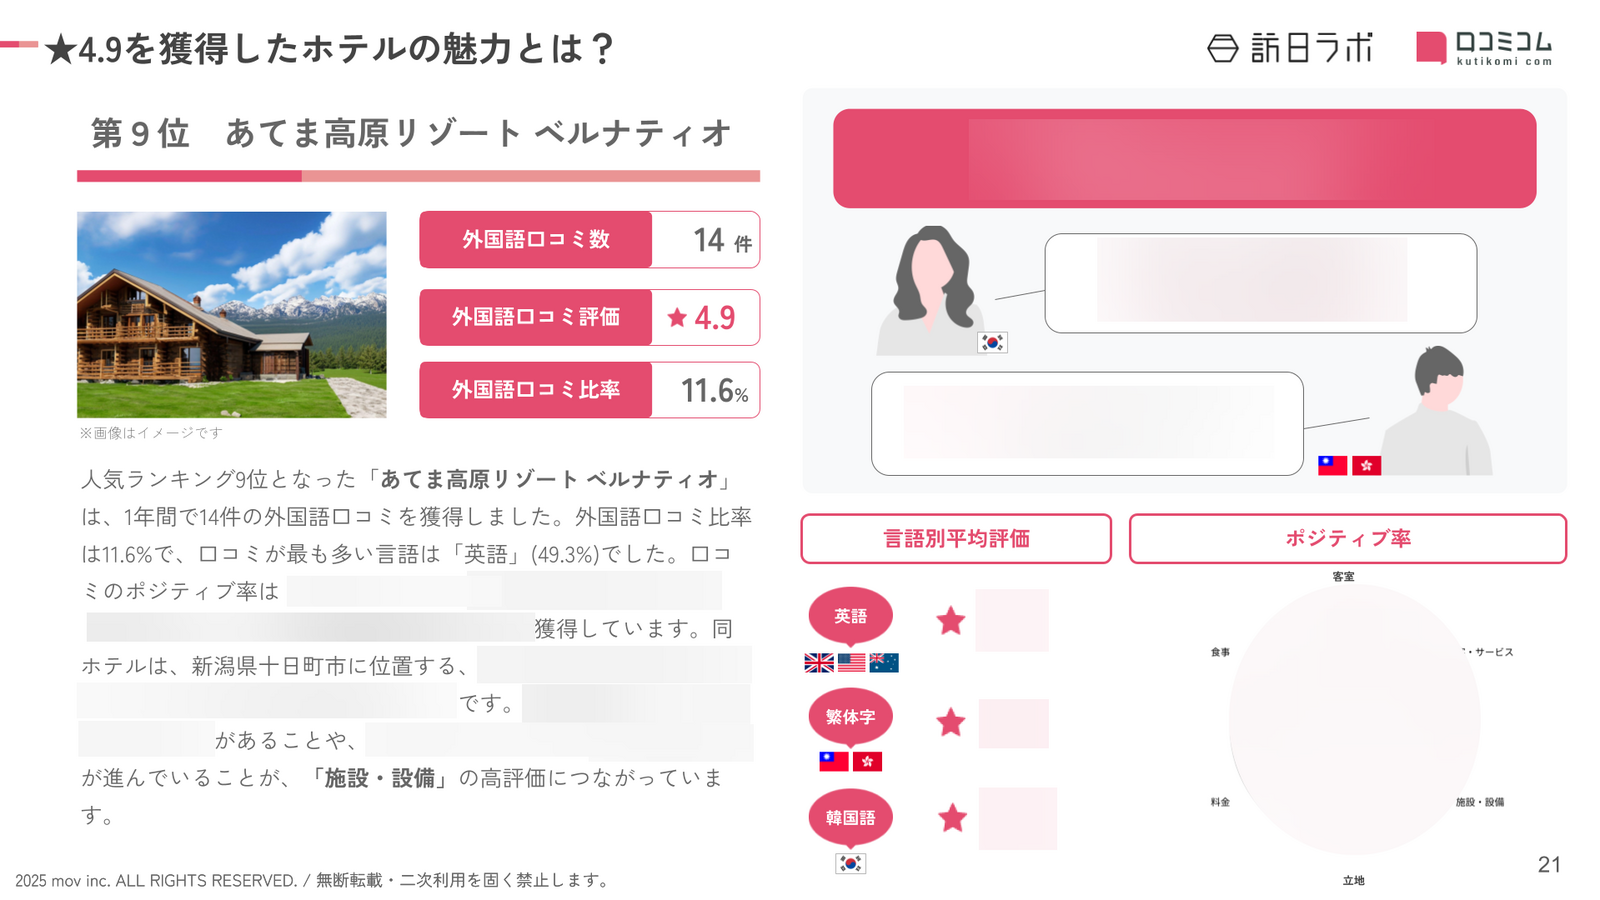Click the 外国語口コミ数 label

pyautogui.click(x=536, y=240)
